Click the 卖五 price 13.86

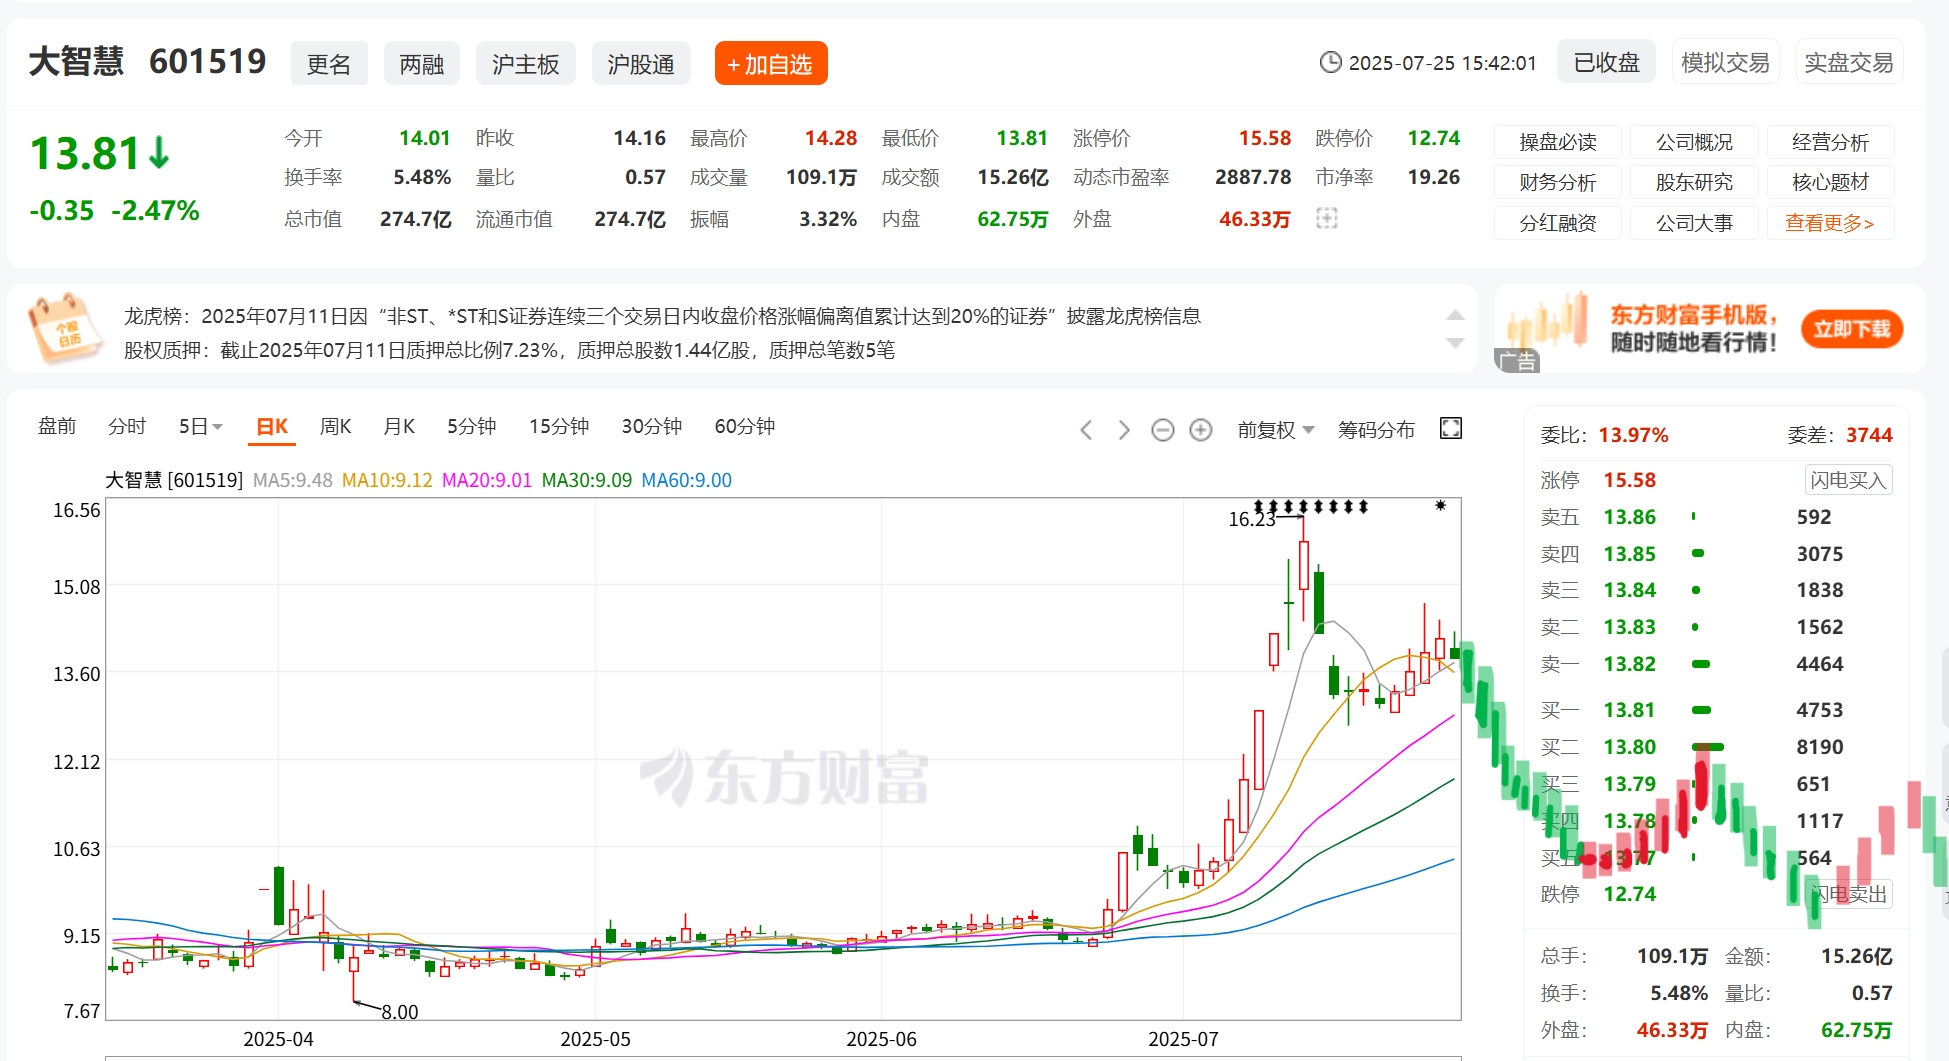pos(1630,517)
